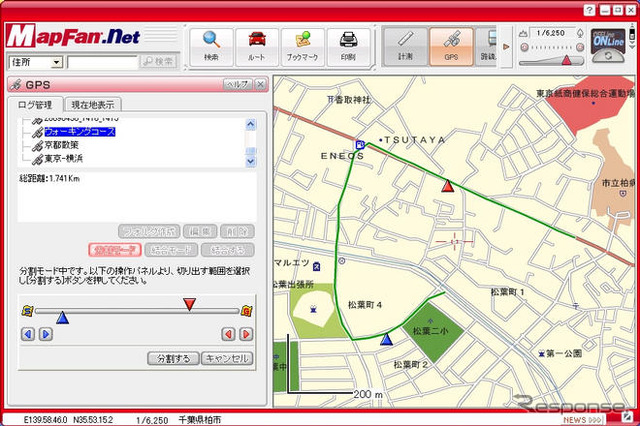This screenshot has height=426, width=640.
Task: Click the 松葉二小 school label
Action: click(431, 331)
